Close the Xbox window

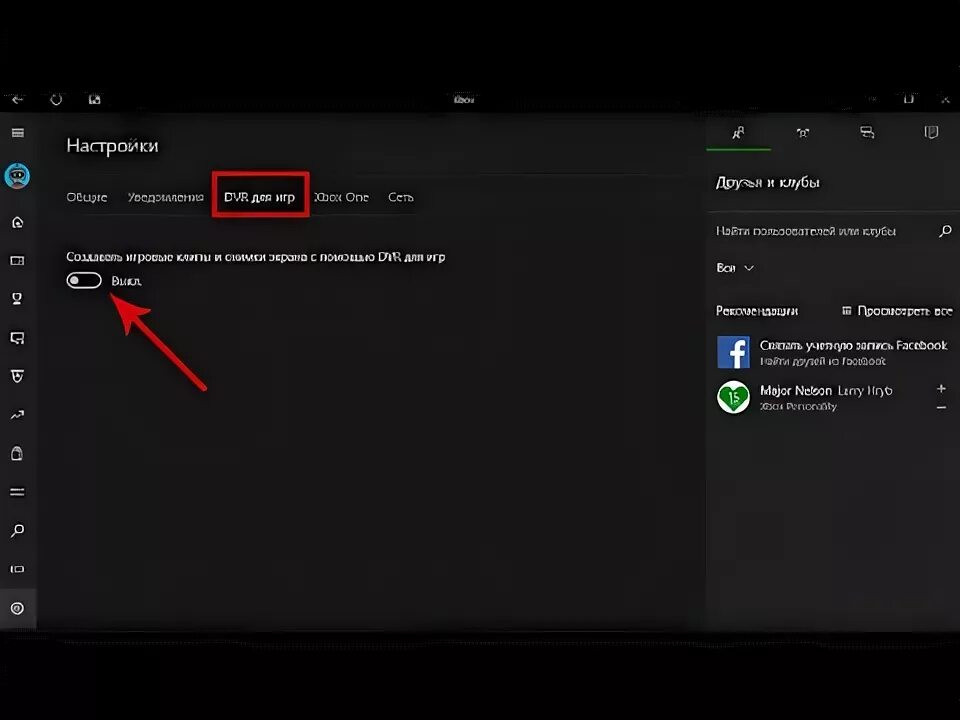(945, 99)
